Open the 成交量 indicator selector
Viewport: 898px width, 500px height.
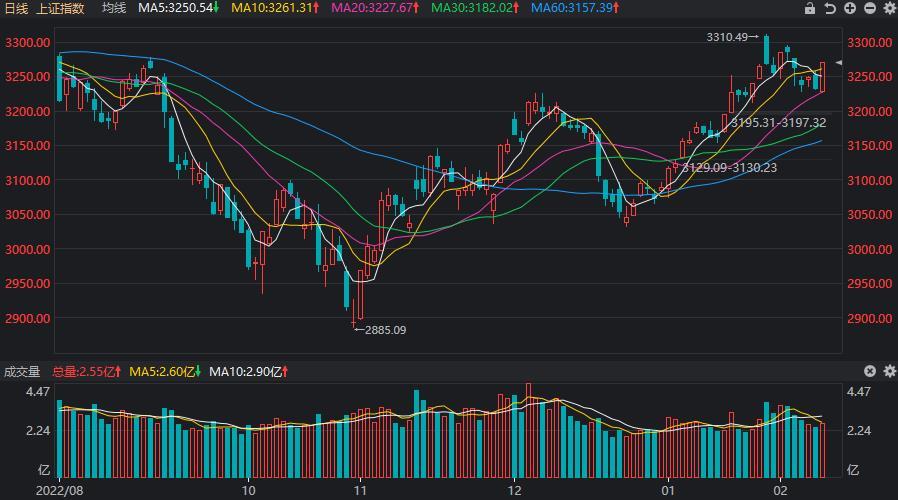coord(22,371)
